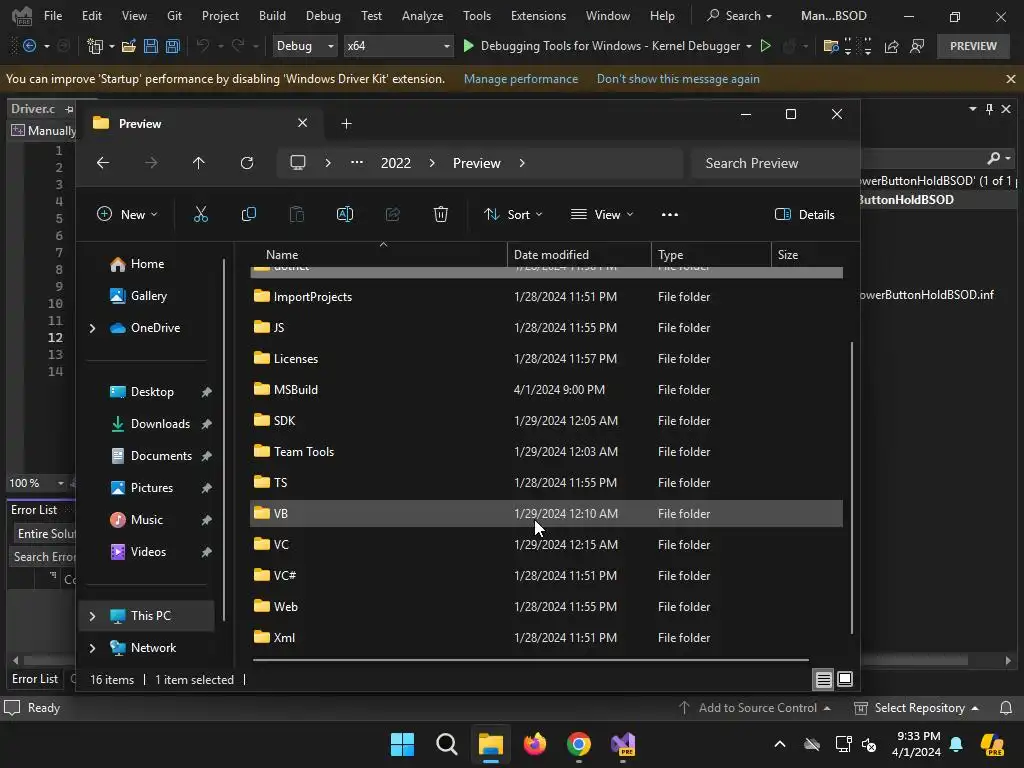Open the Build menu in Visual Studio
The height and width of the screenshot is (768, 1024).
pos(272,16)
